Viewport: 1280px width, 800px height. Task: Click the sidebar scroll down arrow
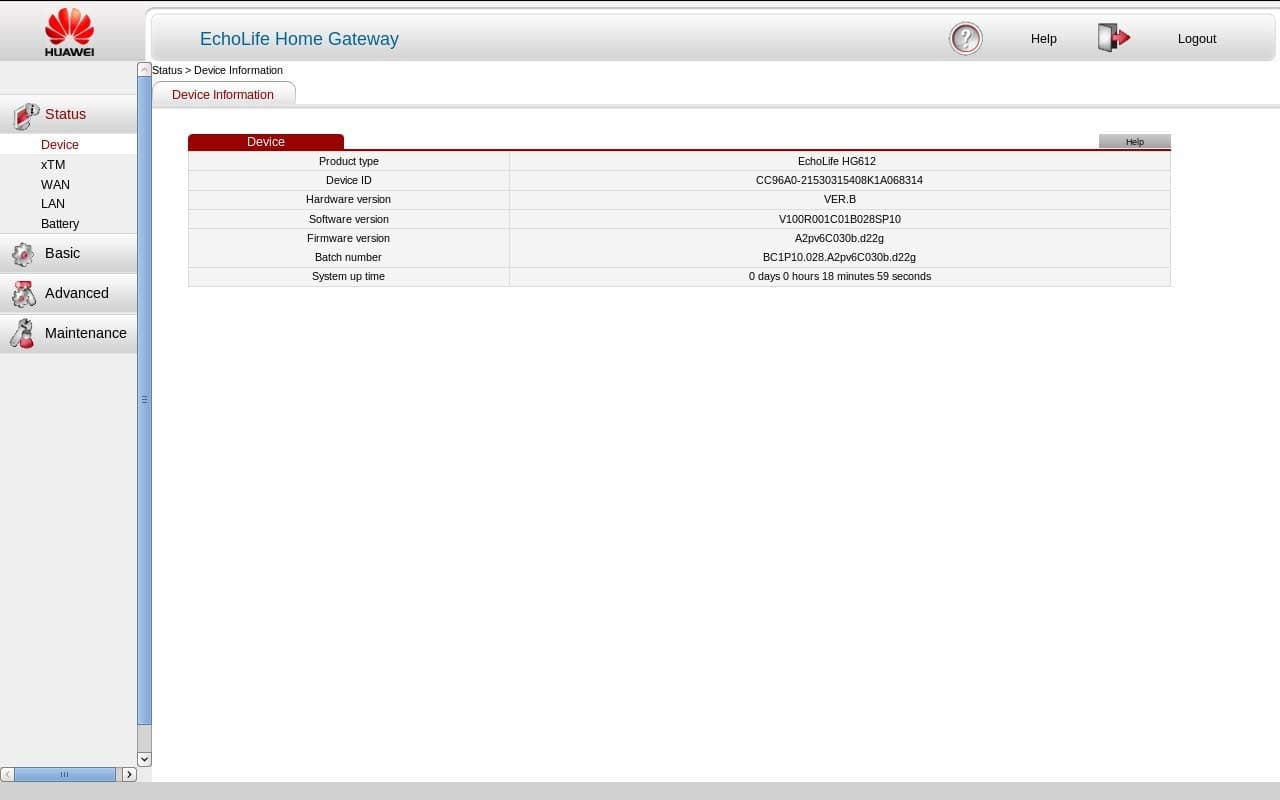pos(144,759)
